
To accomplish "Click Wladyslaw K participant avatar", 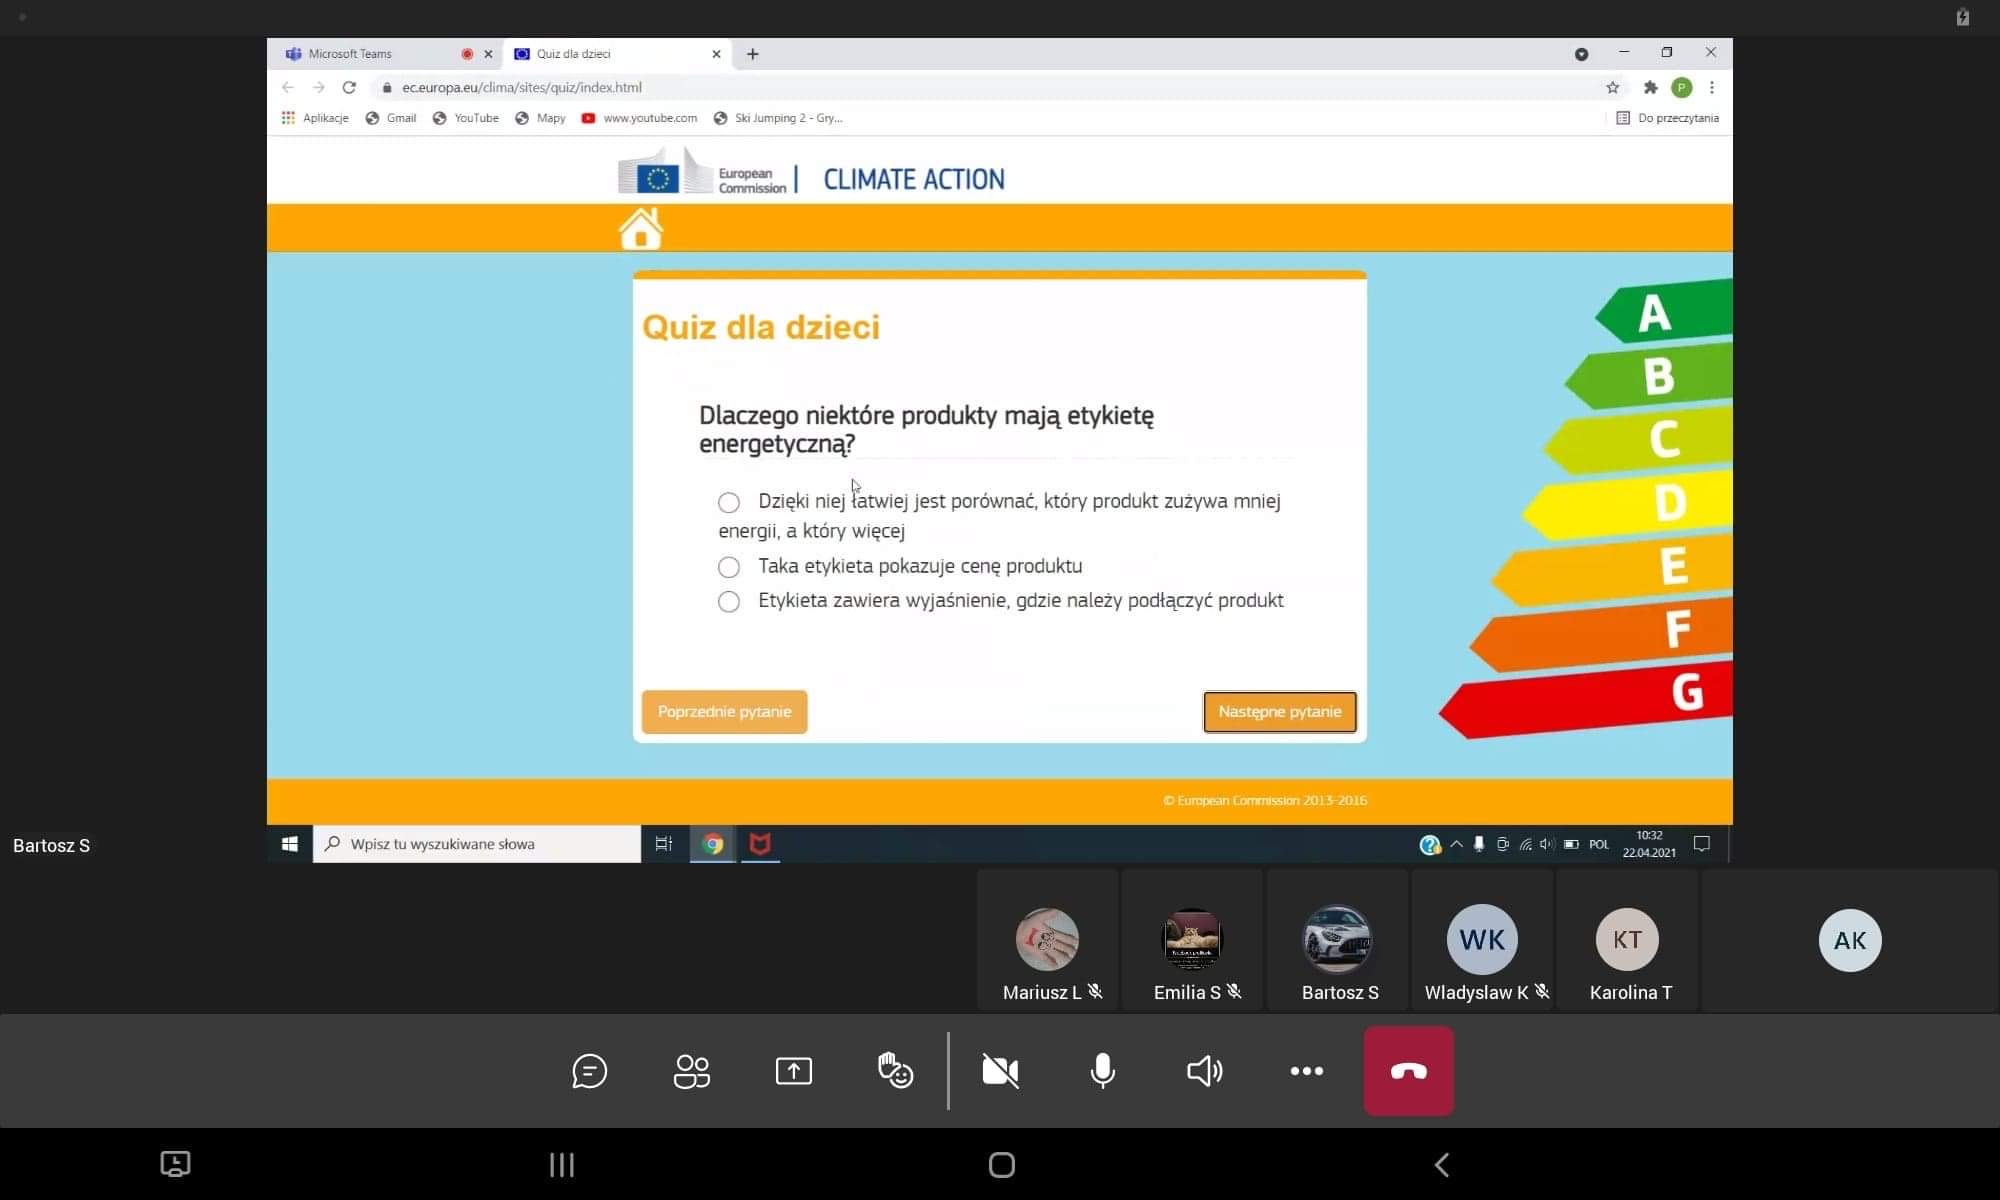I will (1481, 939).
